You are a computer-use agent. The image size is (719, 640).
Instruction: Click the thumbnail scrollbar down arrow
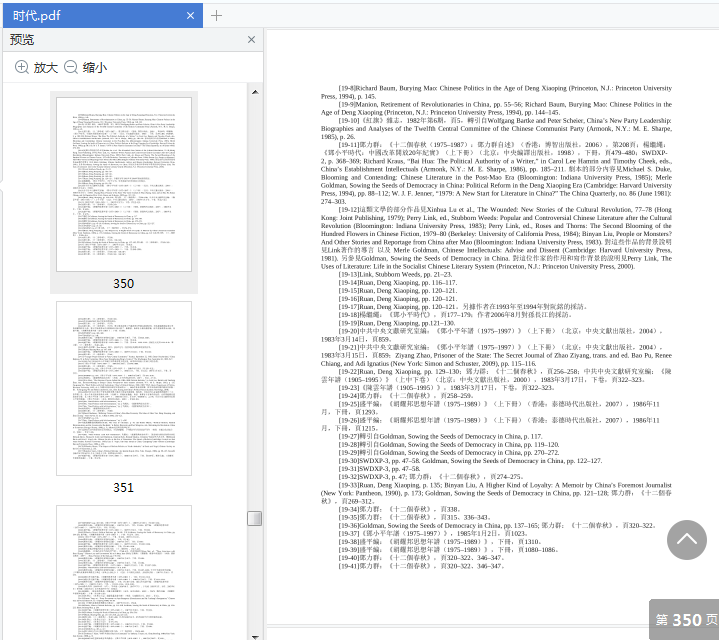click(255, 636)
